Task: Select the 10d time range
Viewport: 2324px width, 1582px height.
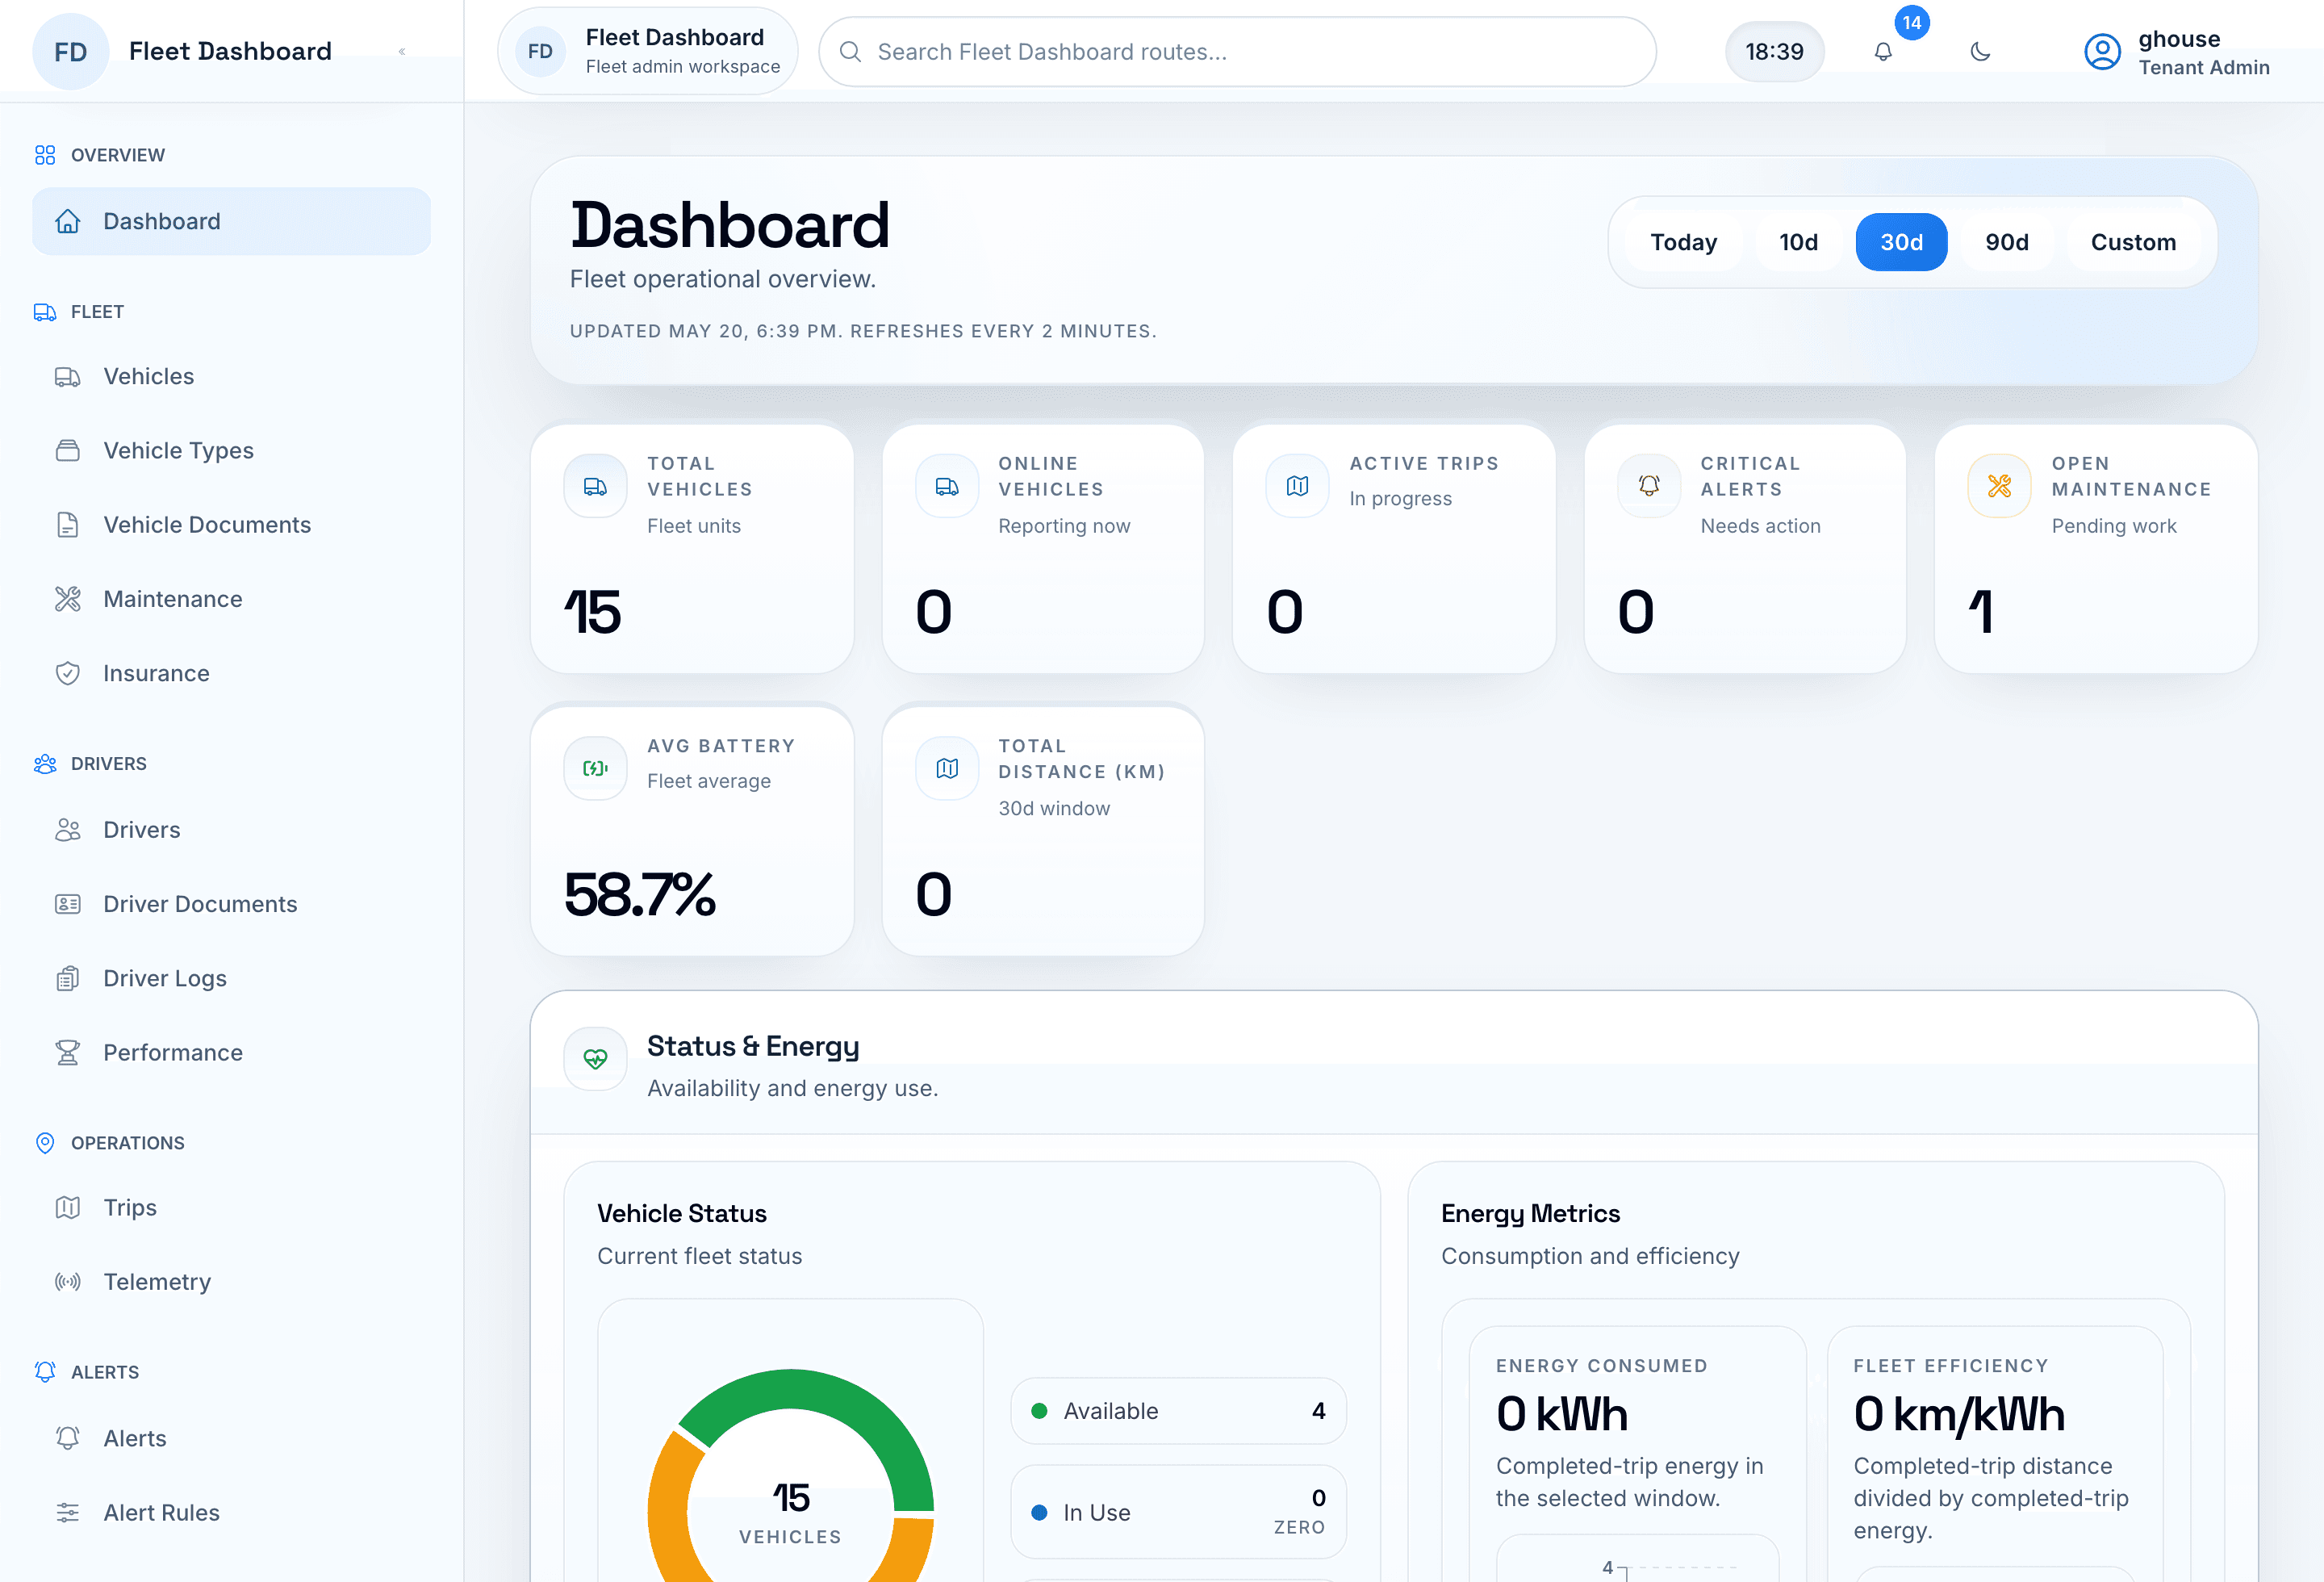Action: pyautogui.click(x=1798, y=242)
